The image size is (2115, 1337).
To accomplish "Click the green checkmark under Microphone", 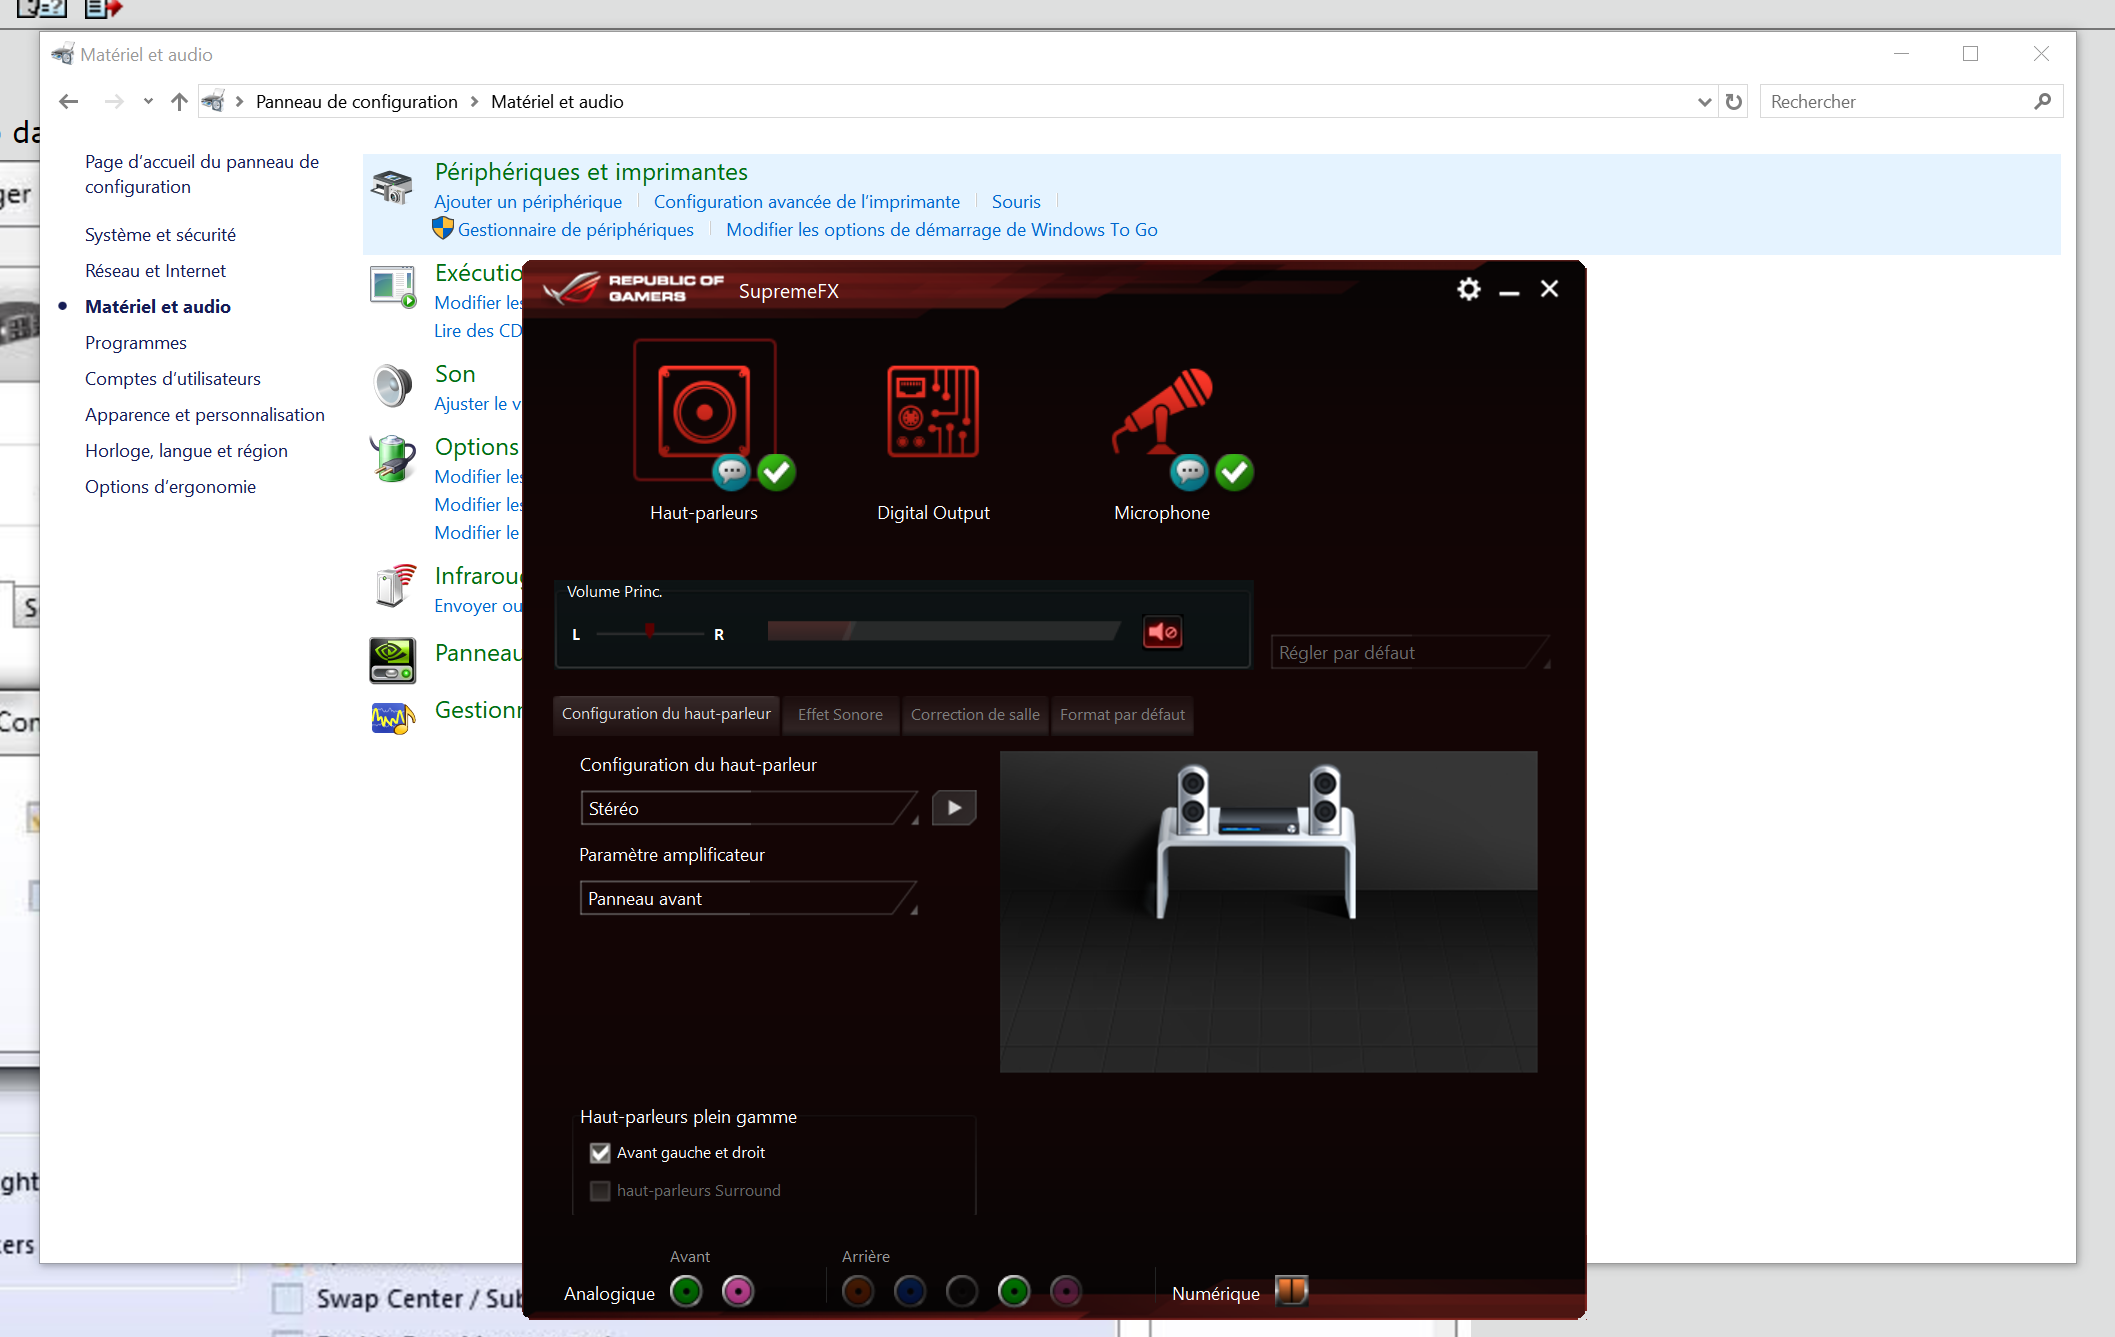I will coord(1235,472).
